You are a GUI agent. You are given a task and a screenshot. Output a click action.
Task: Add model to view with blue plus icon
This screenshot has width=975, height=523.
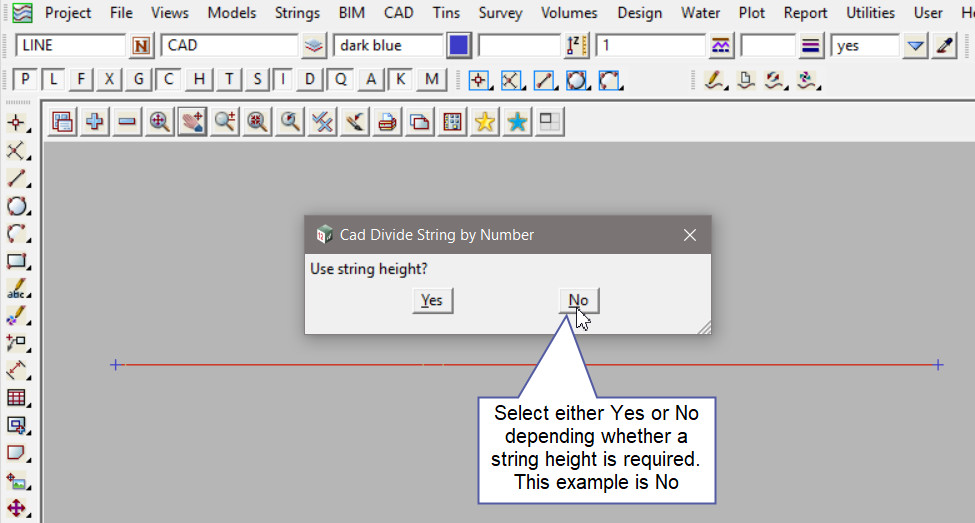pyautogui.click(x=95, y=122)
